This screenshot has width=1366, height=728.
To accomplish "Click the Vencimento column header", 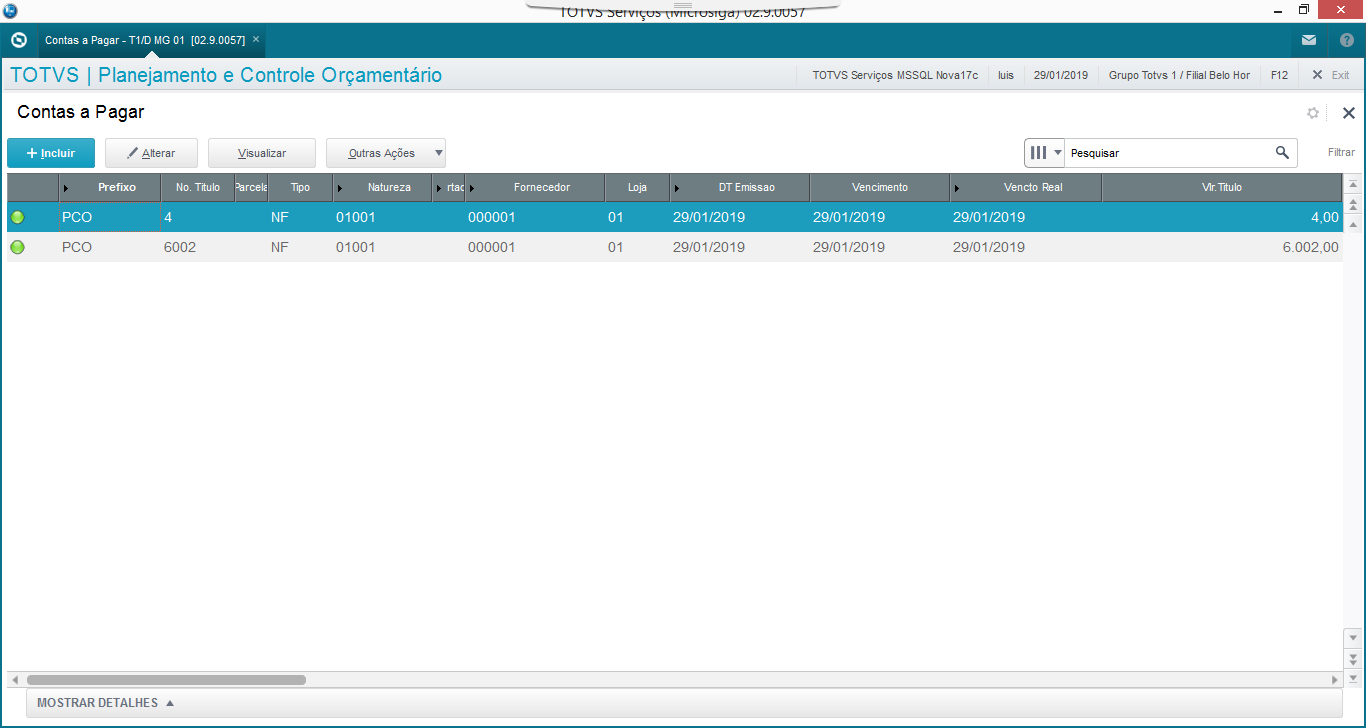I will [880, 187].
